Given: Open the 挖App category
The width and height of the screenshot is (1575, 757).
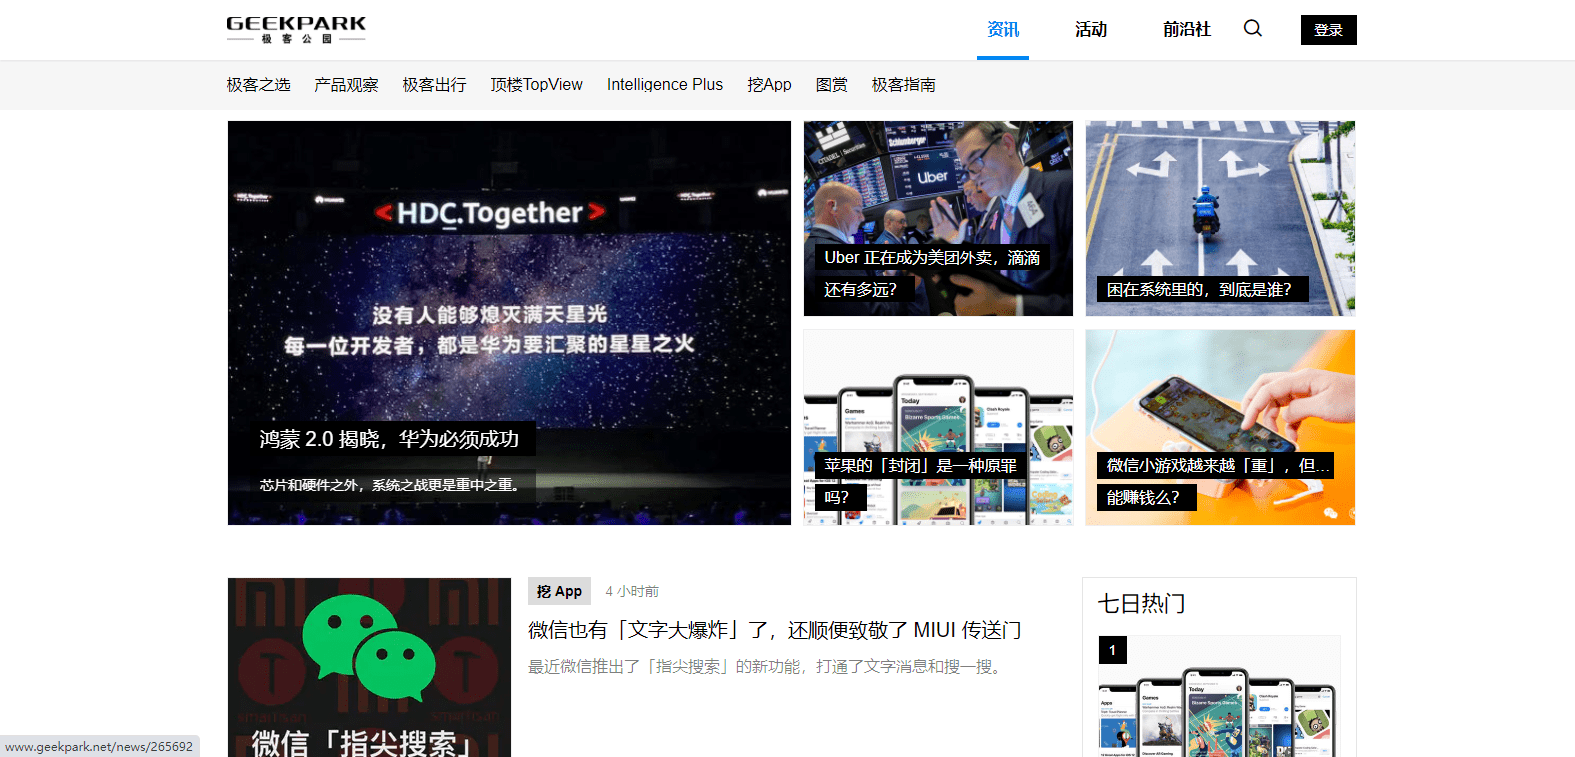Looking at the screenshot, I should point(769,85).
